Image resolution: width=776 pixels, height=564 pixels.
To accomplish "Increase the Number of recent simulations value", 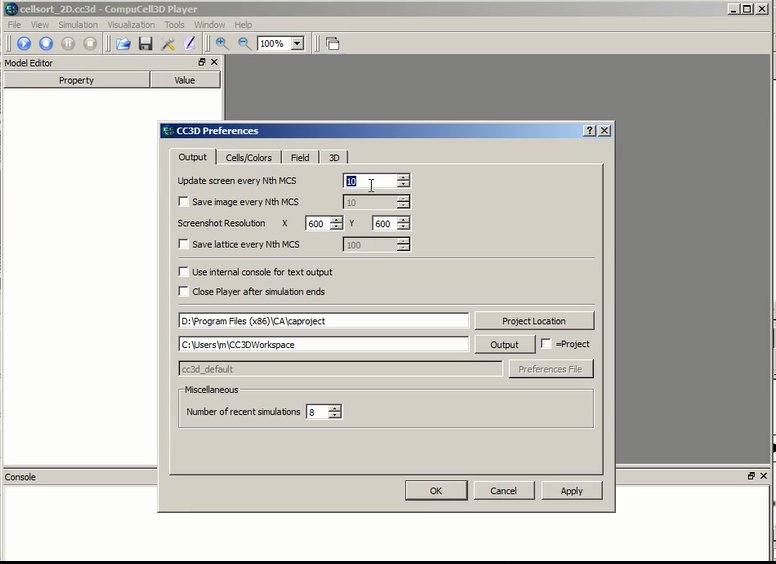I will 334,408.
